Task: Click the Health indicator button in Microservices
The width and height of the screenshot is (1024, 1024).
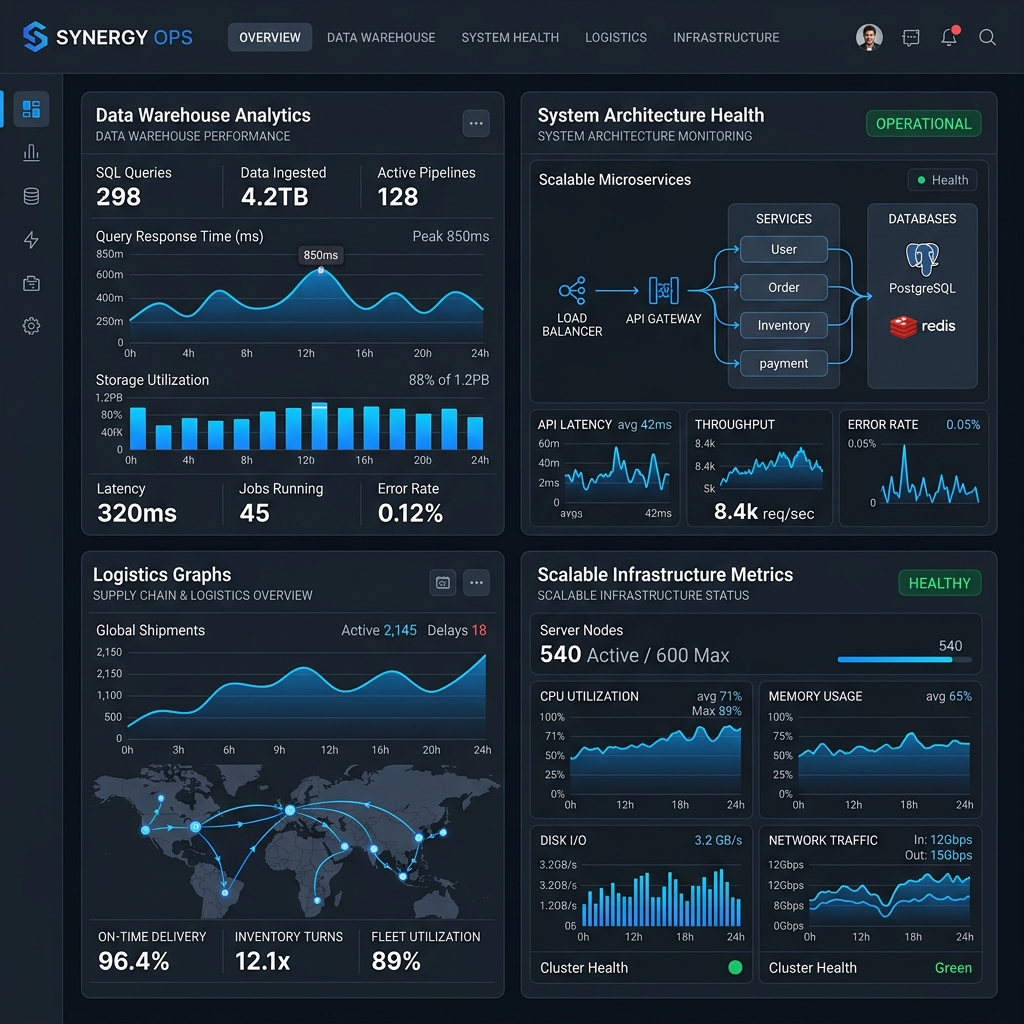Action: pos(942,180)
